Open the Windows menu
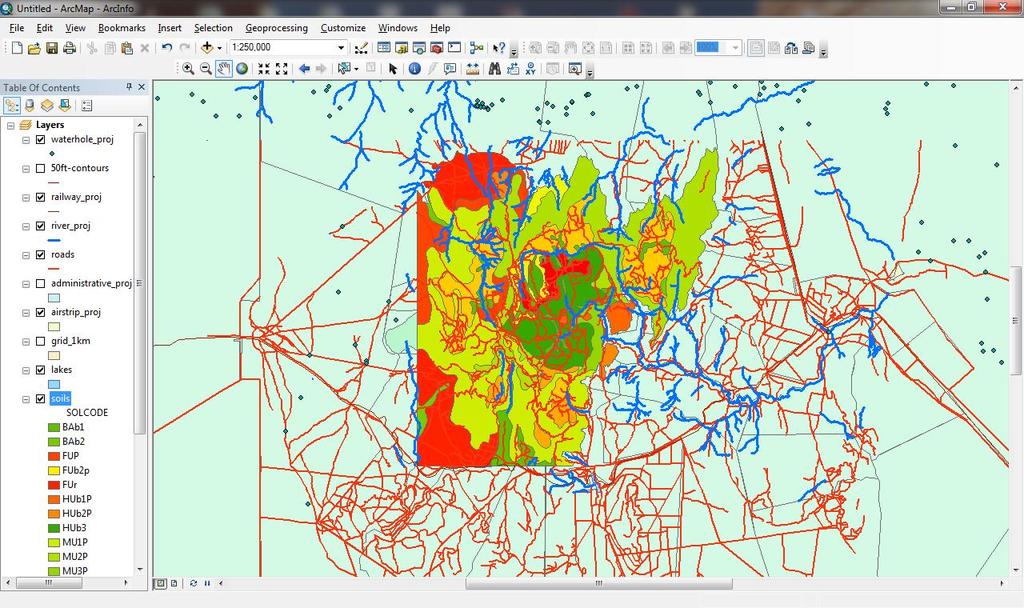Viewport: 1024px width, 608px height. [x=397, y=28]
